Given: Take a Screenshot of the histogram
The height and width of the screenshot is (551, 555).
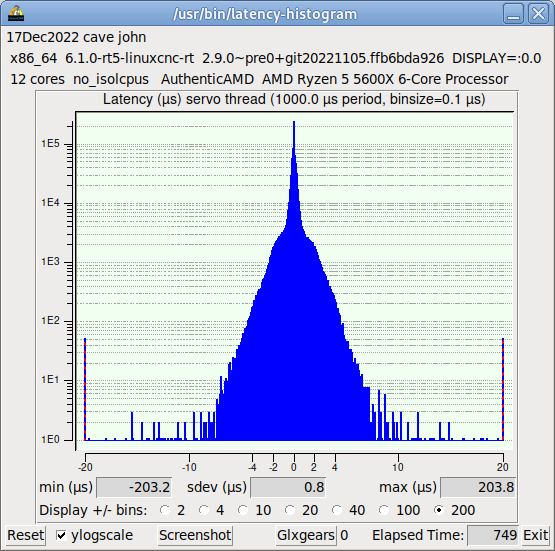Looking at the screenshot, I should (195, 535).
